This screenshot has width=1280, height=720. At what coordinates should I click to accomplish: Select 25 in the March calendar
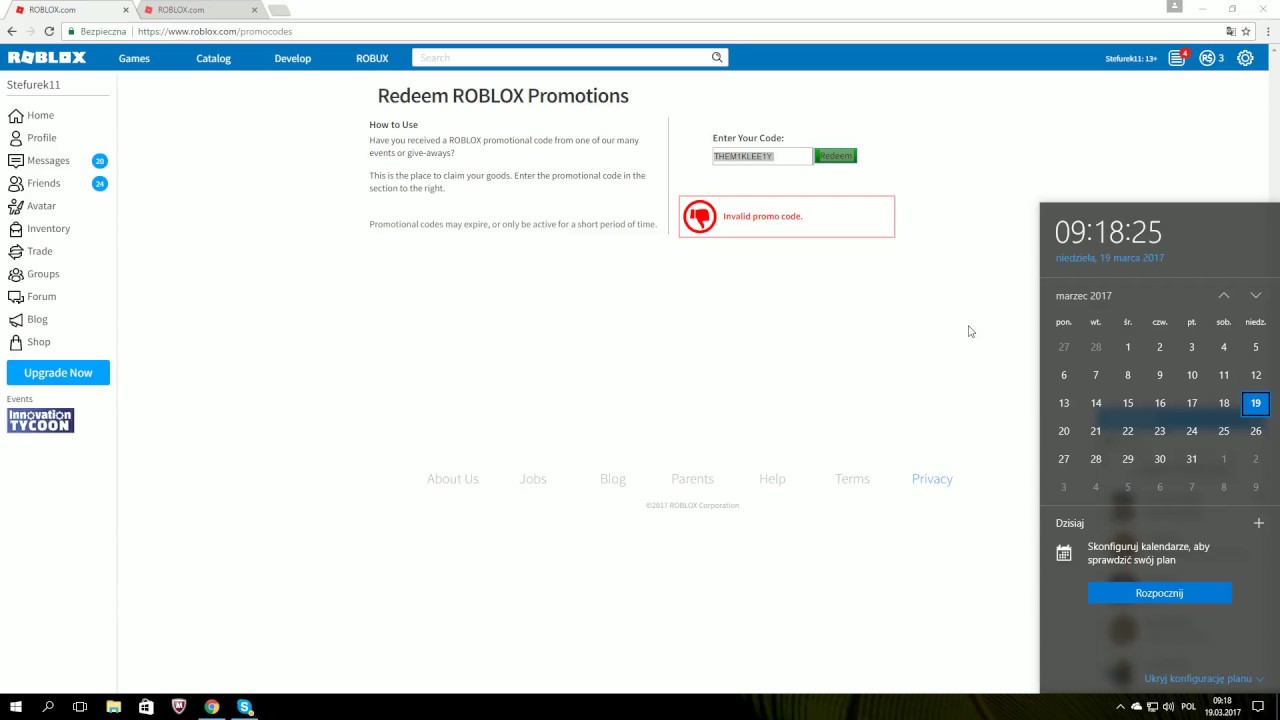coord(1224,431)
